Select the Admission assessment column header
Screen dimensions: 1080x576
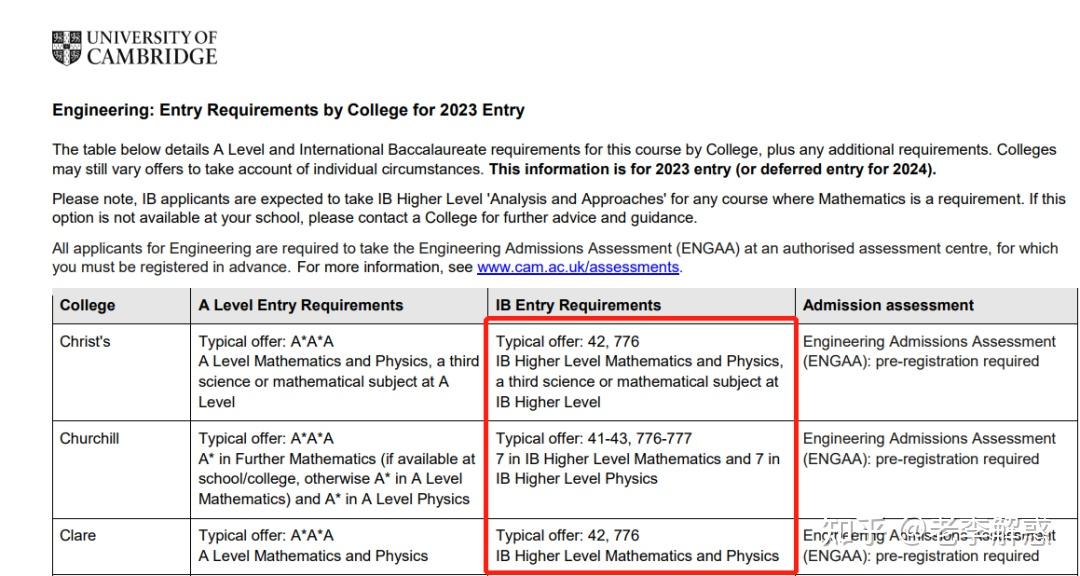(x=888, y=305)
